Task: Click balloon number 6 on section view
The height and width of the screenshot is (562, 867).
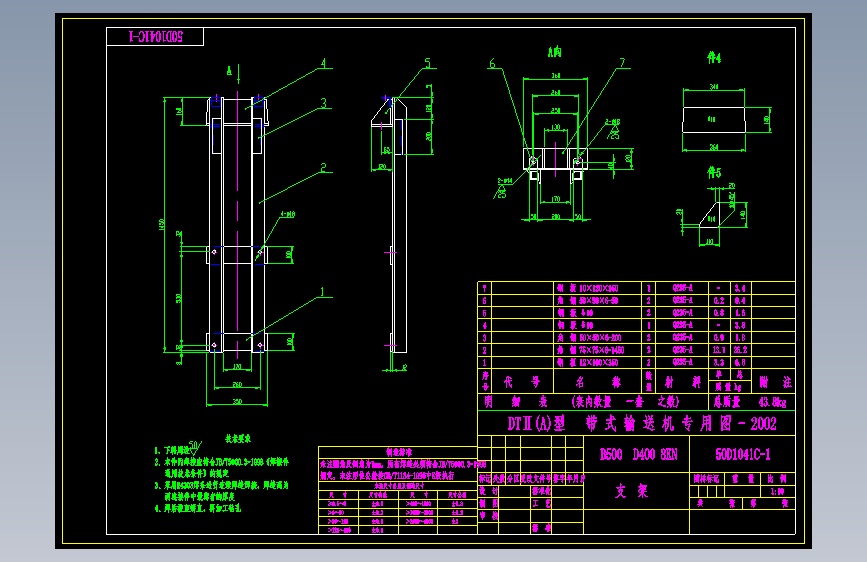Action: click(492, 64)
